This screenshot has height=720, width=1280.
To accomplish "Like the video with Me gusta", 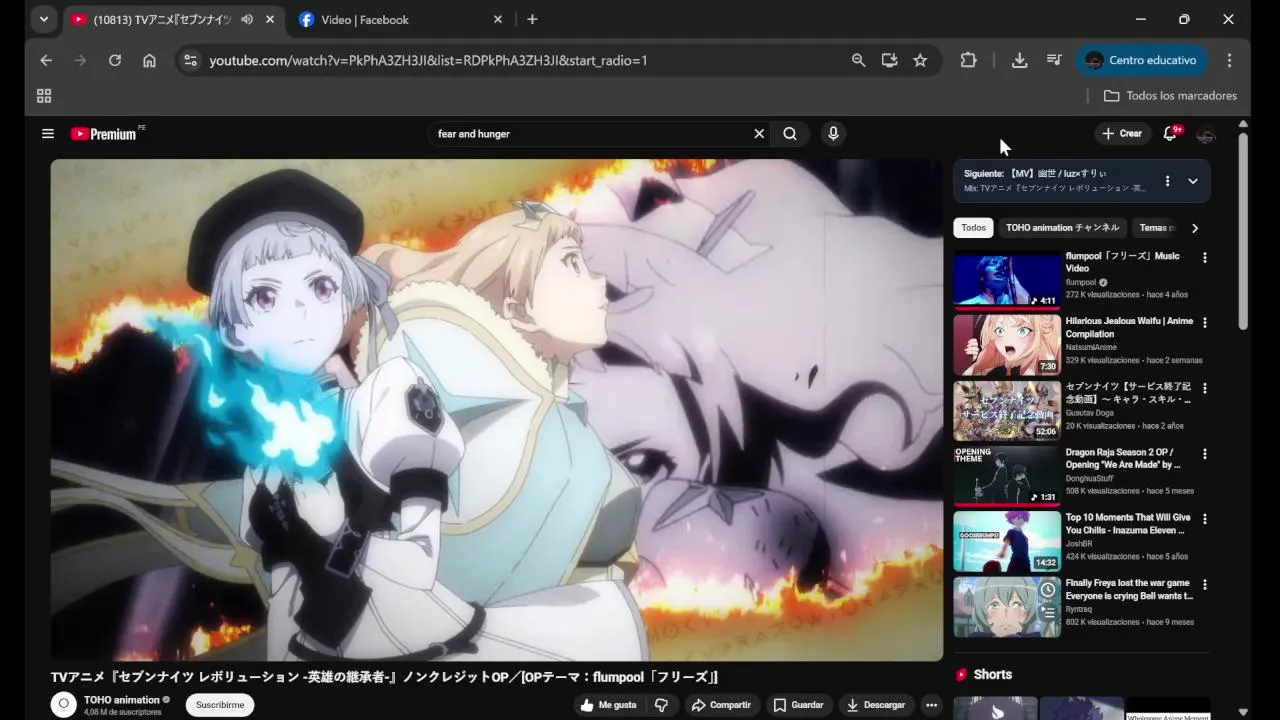I will point(608,705).
